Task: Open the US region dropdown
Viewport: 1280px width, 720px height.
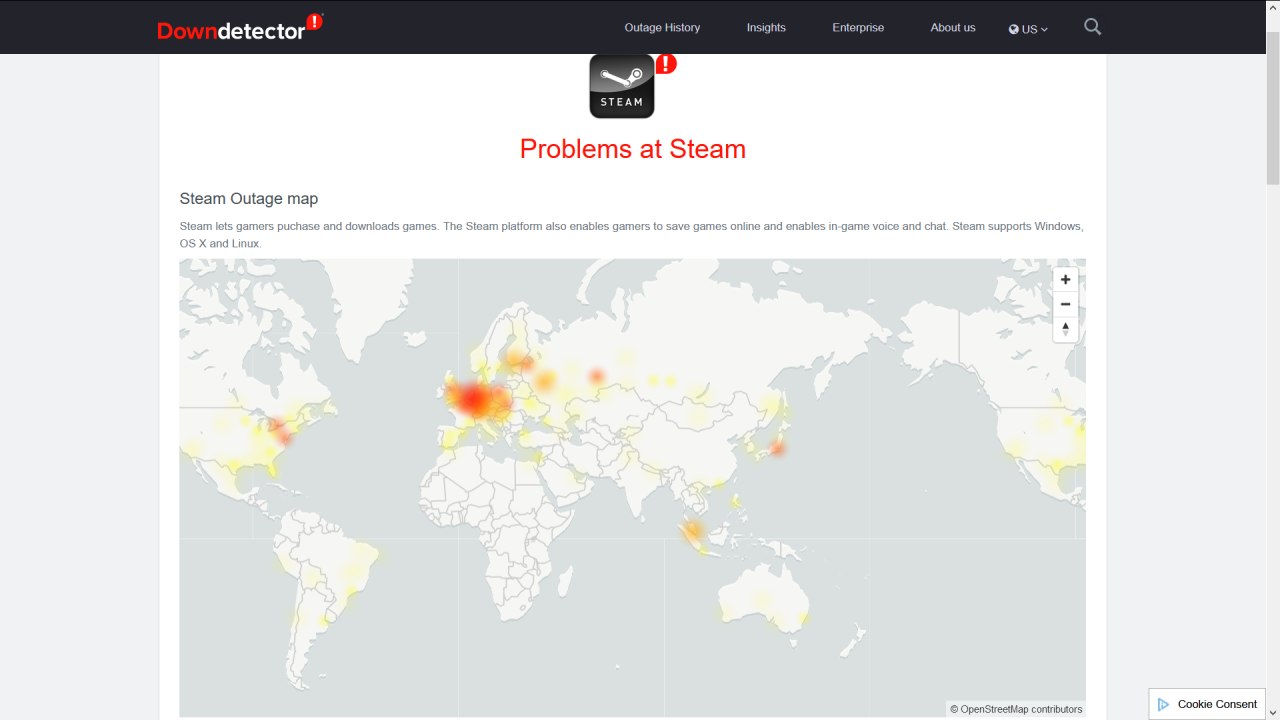Action: (1028, 29)
